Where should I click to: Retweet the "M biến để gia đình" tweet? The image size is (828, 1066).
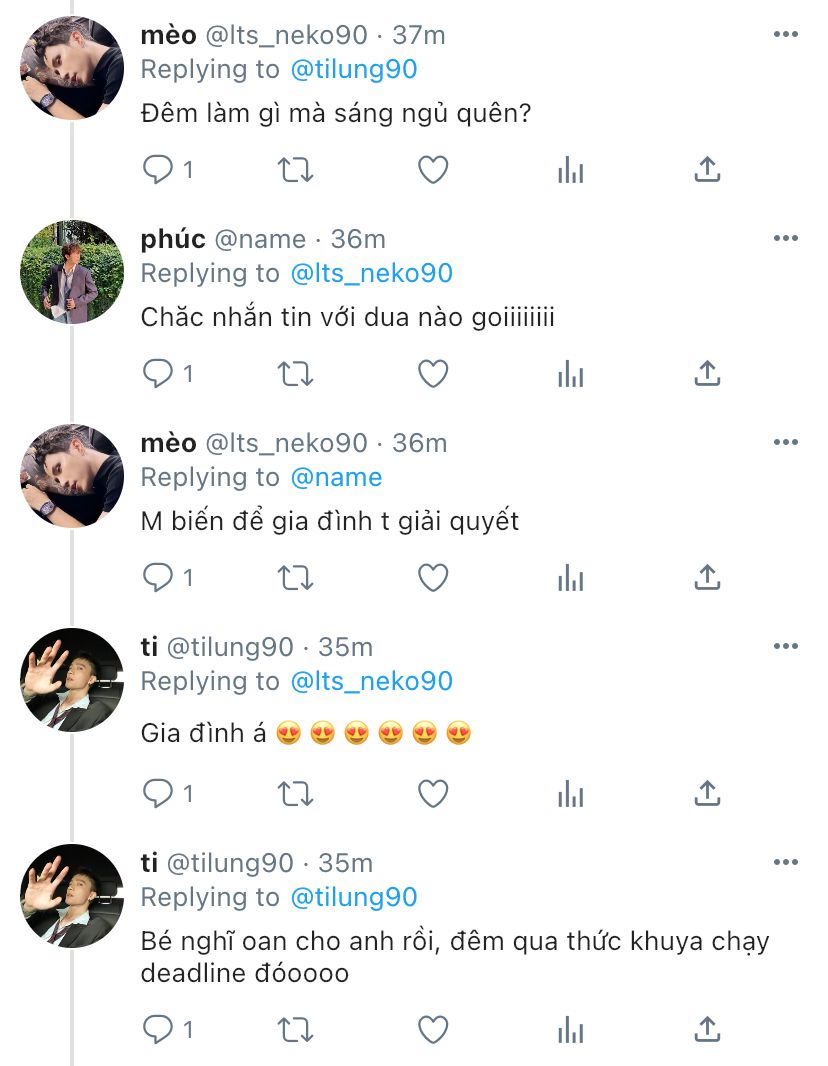(295, 578)
